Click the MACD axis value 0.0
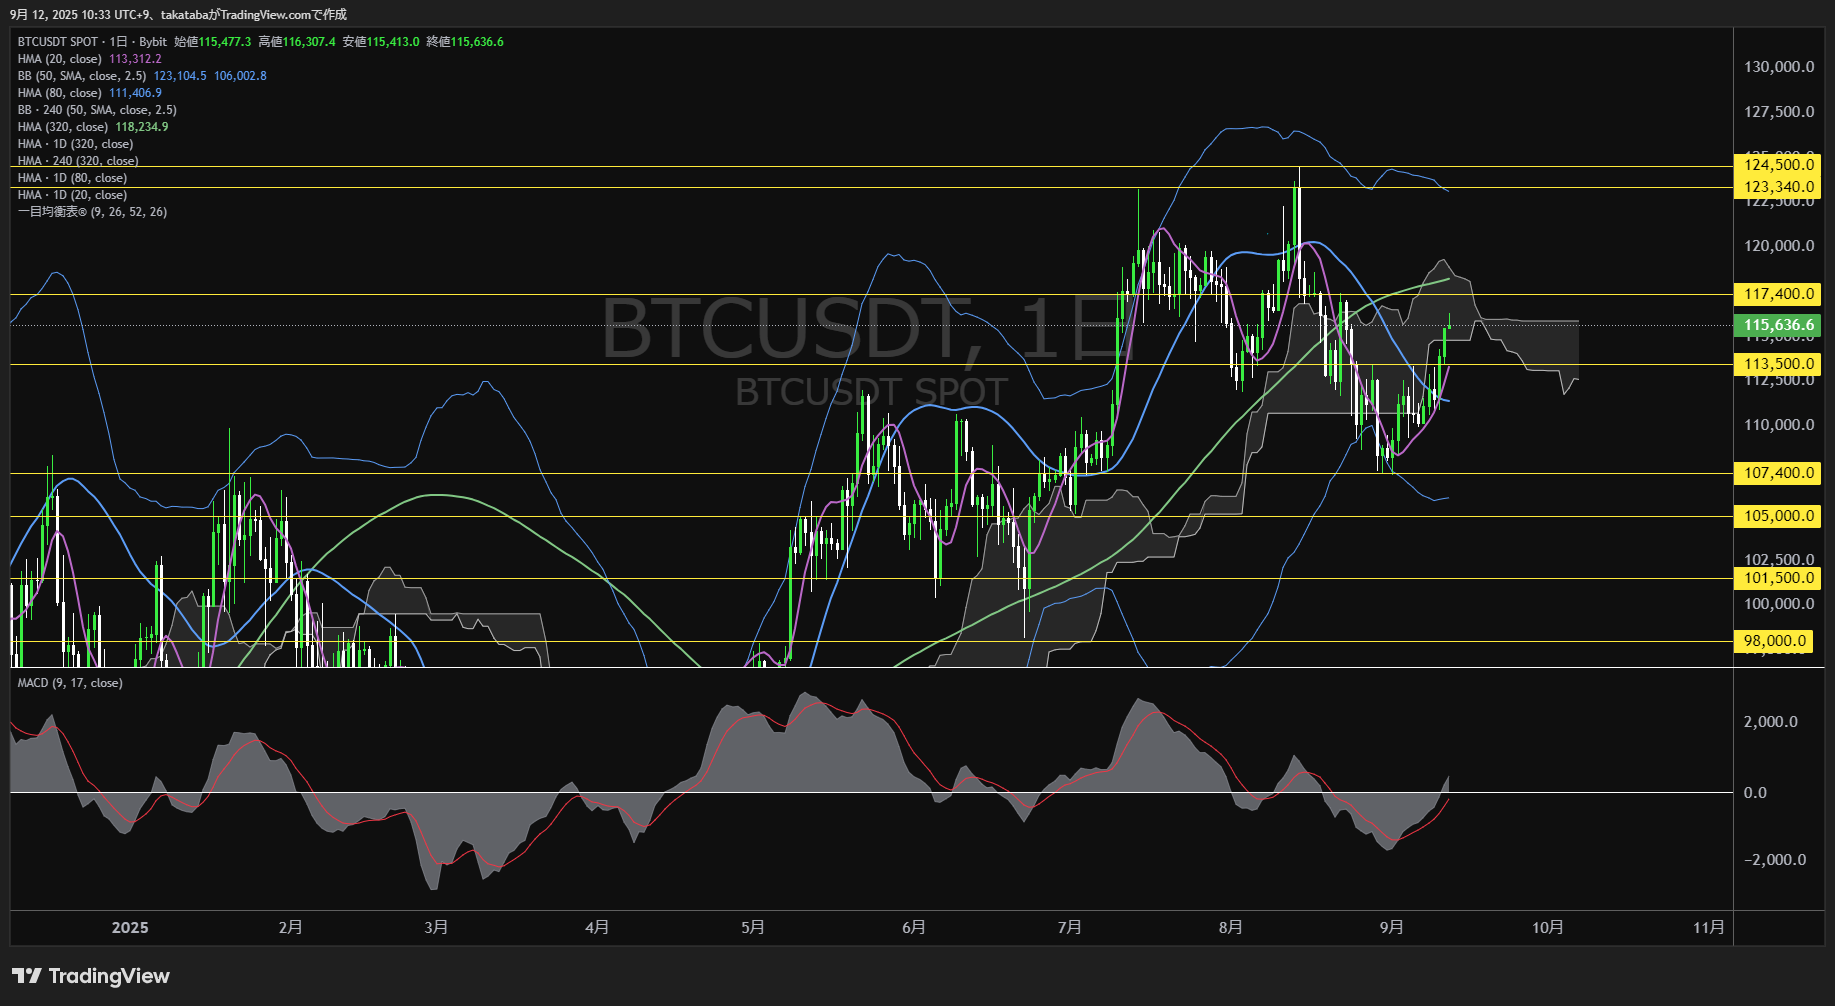1835x1006 pixels. pyautogui.click(x=1755, y=793)
